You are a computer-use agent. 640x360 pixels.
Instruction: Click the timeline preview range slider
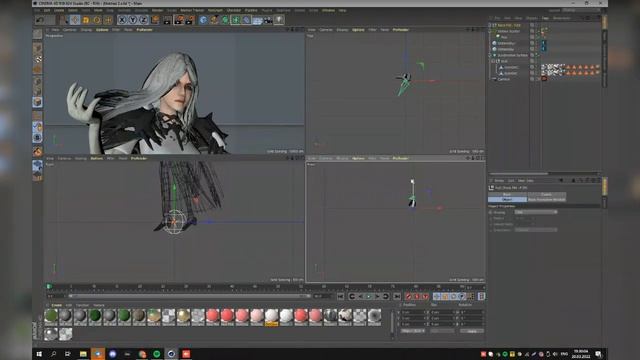190,296
